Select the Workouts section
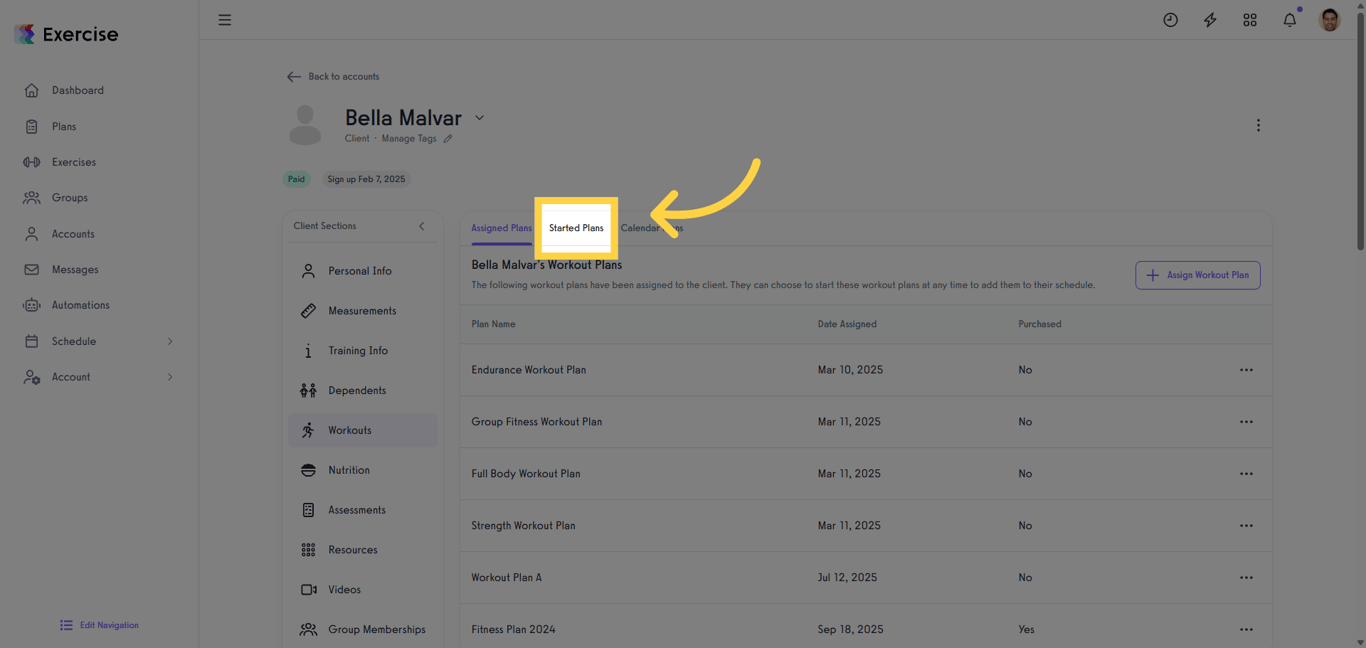 click(x=363, y=430)
